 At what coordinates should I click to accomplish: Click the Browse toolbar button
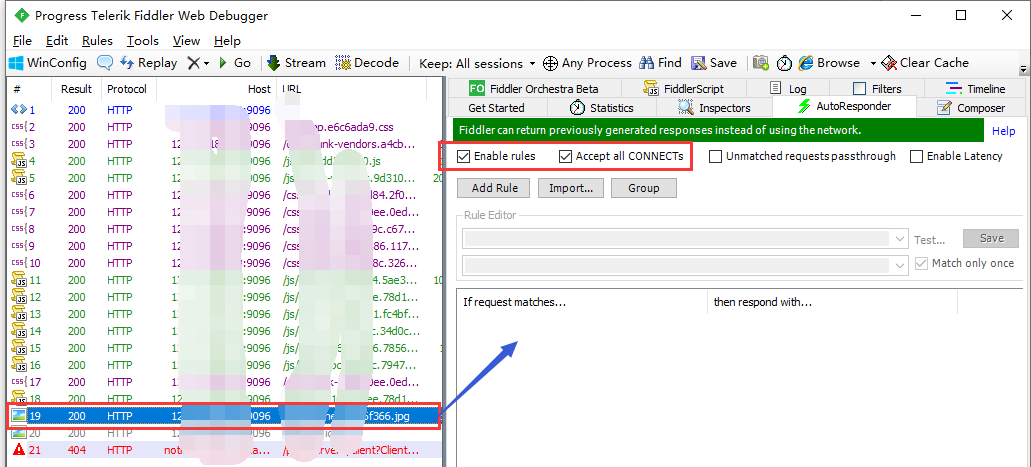(829, 63)
